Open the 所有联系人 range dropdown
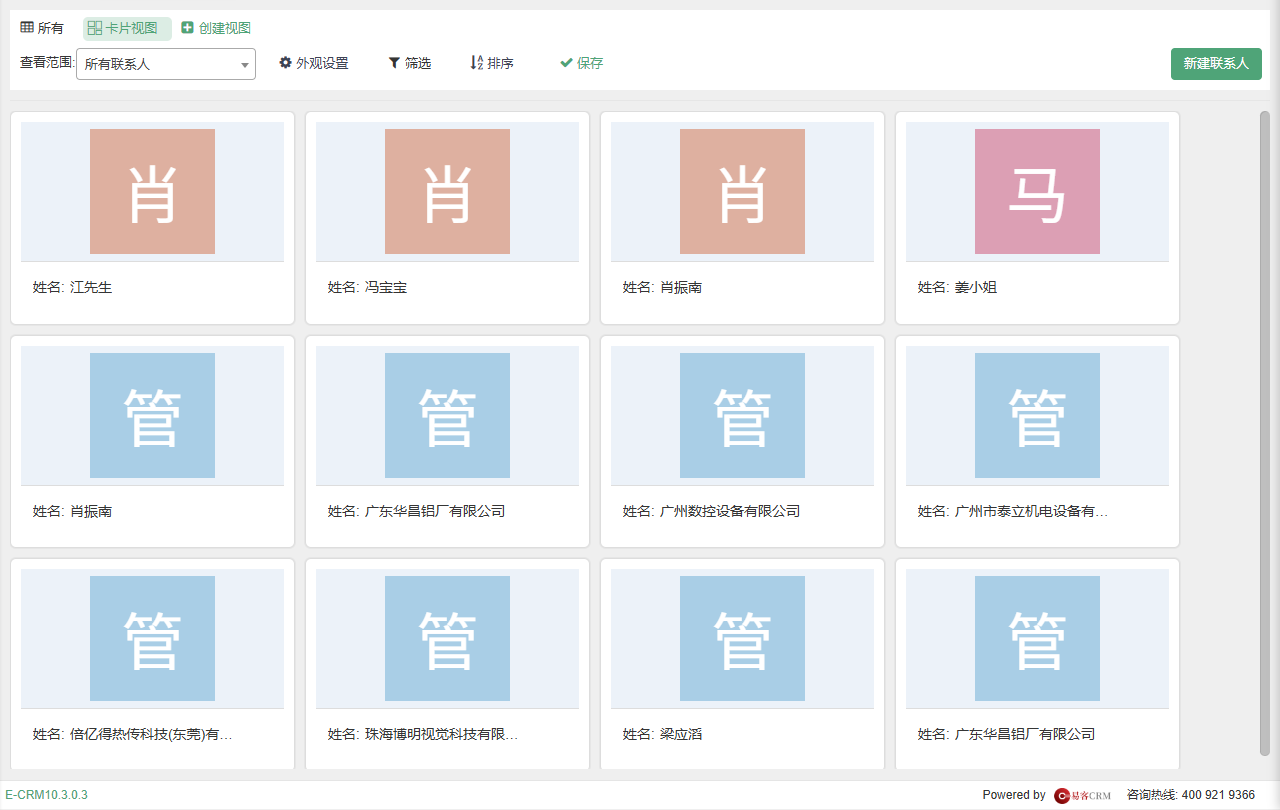The image size is (1280, 810). [166, 64]
